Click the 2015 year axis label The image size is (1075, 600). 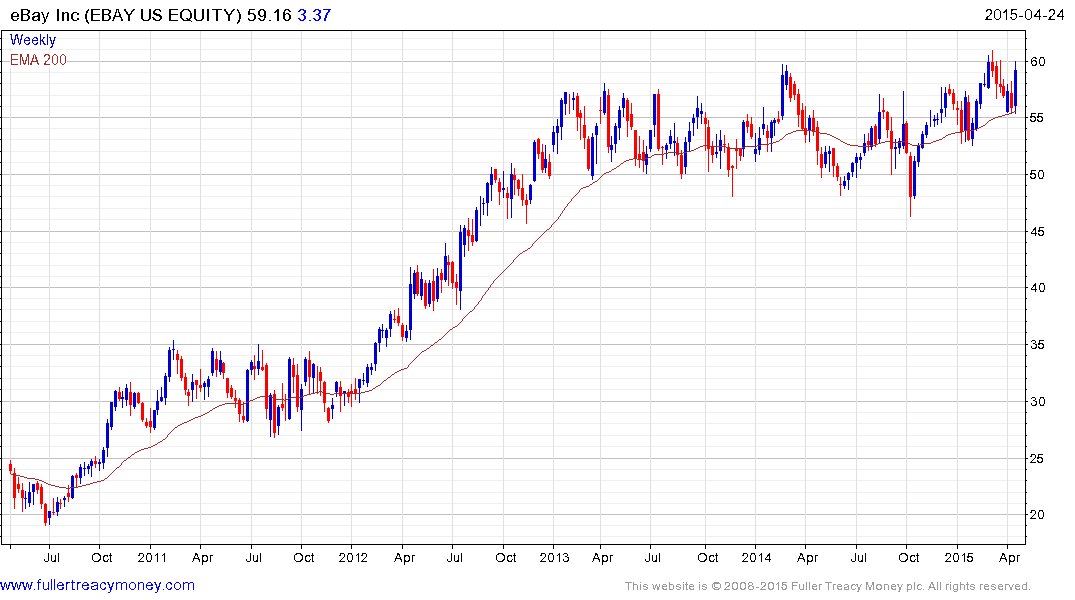(958, 557)
